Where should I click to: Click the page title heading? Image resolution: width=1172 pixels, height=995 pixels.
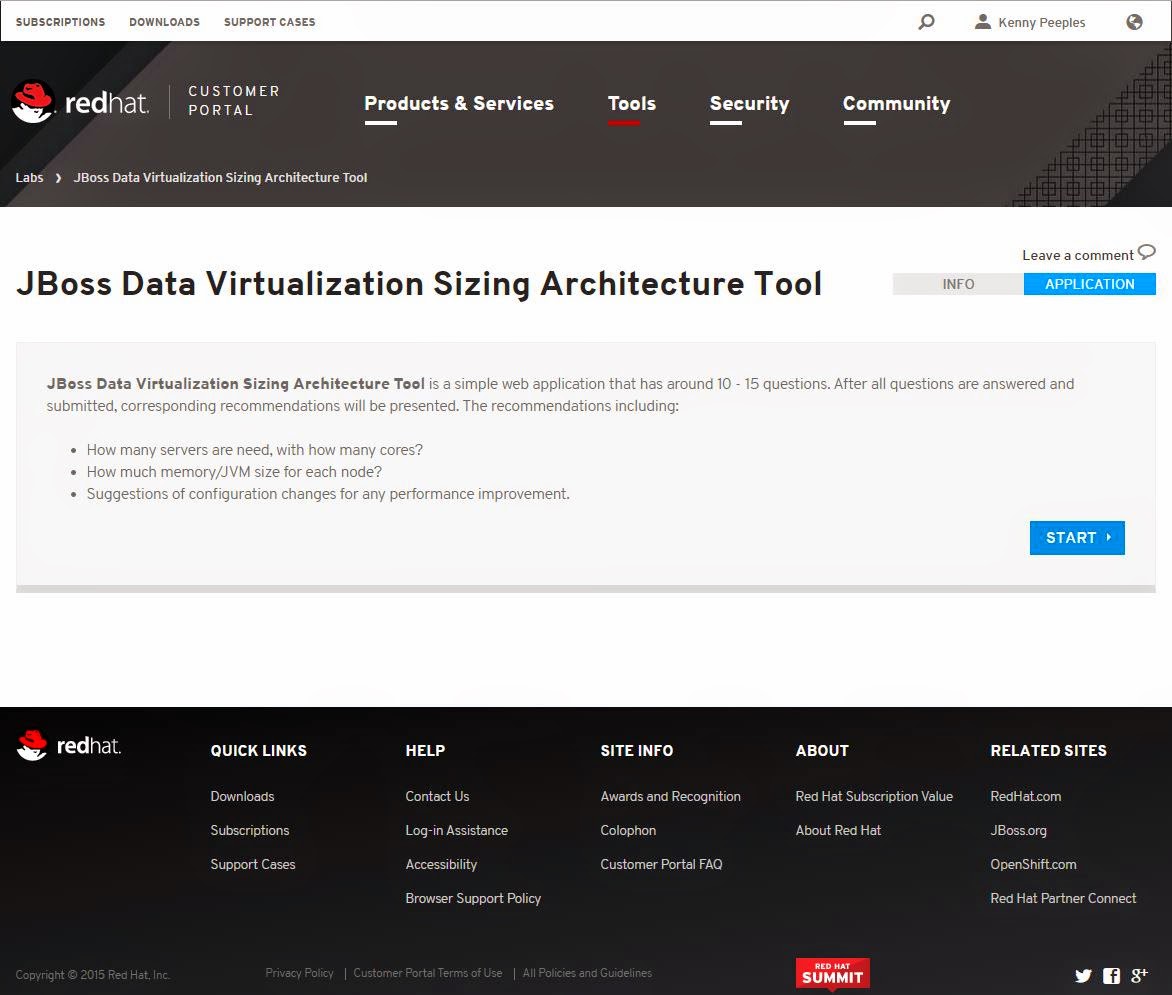point(419,284)
